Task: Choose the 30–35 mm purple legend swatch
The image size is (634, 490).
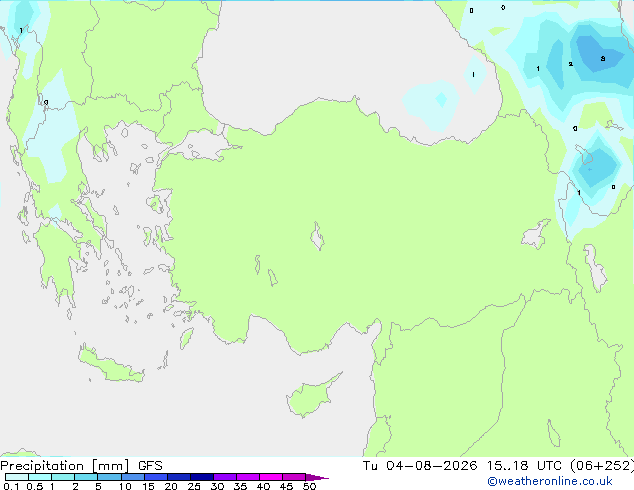Action: (224, 477)
